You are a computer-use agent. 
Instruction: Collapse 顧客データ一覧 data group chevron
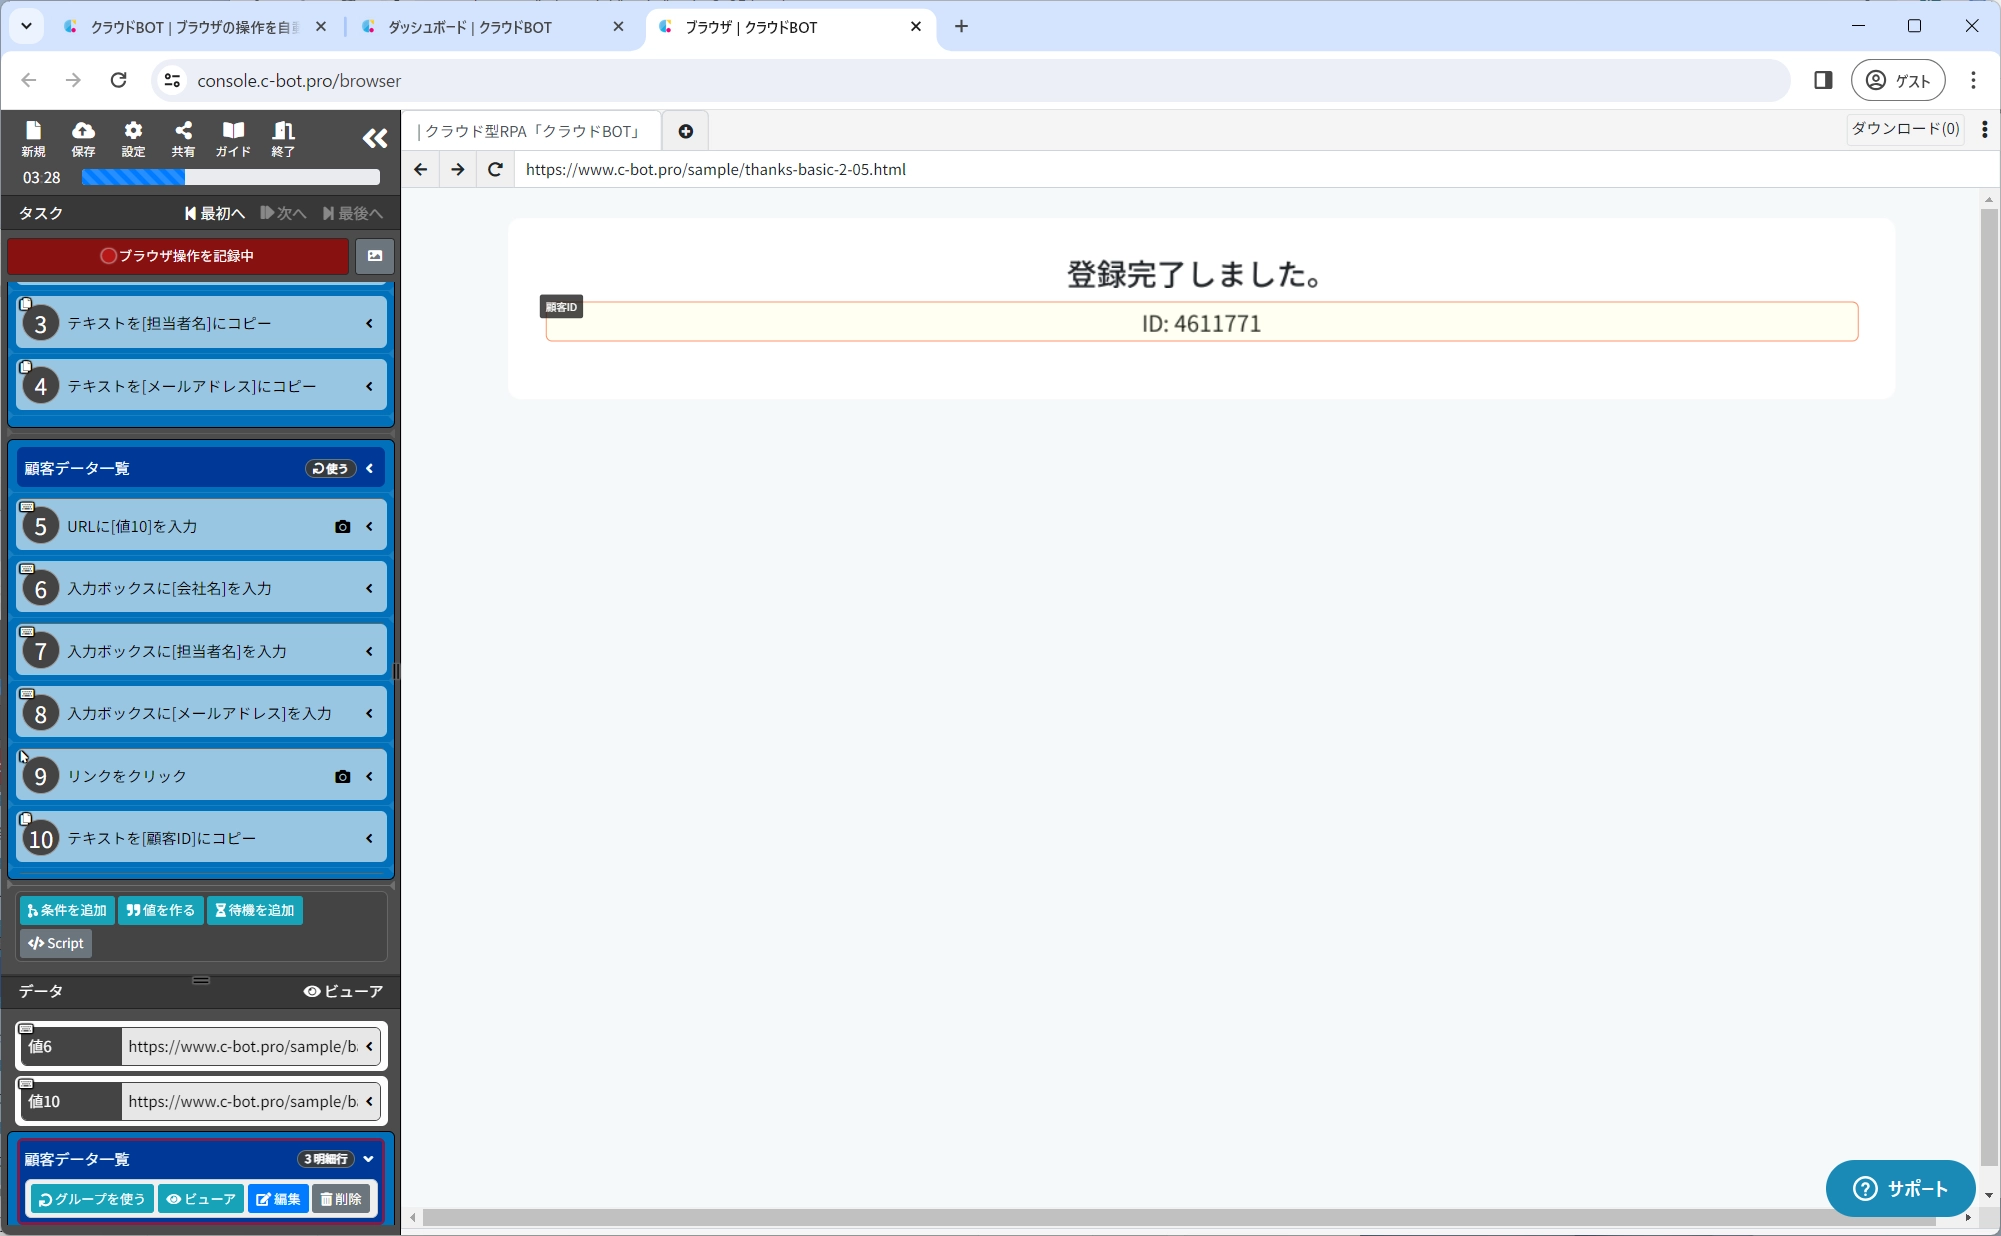point(368,1159)
